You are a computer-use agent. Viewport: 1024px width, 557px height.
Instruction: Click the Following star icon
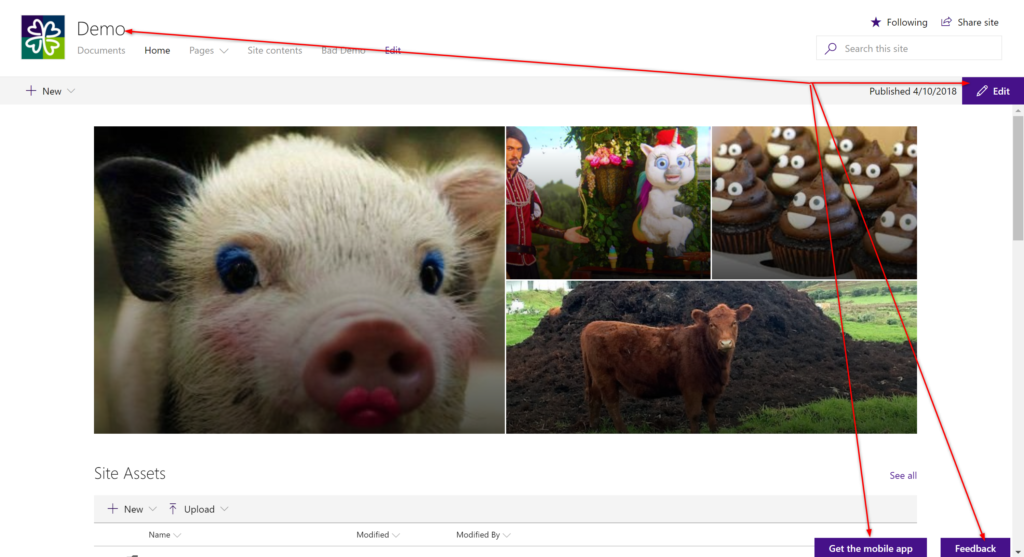[x=876, y=22]
